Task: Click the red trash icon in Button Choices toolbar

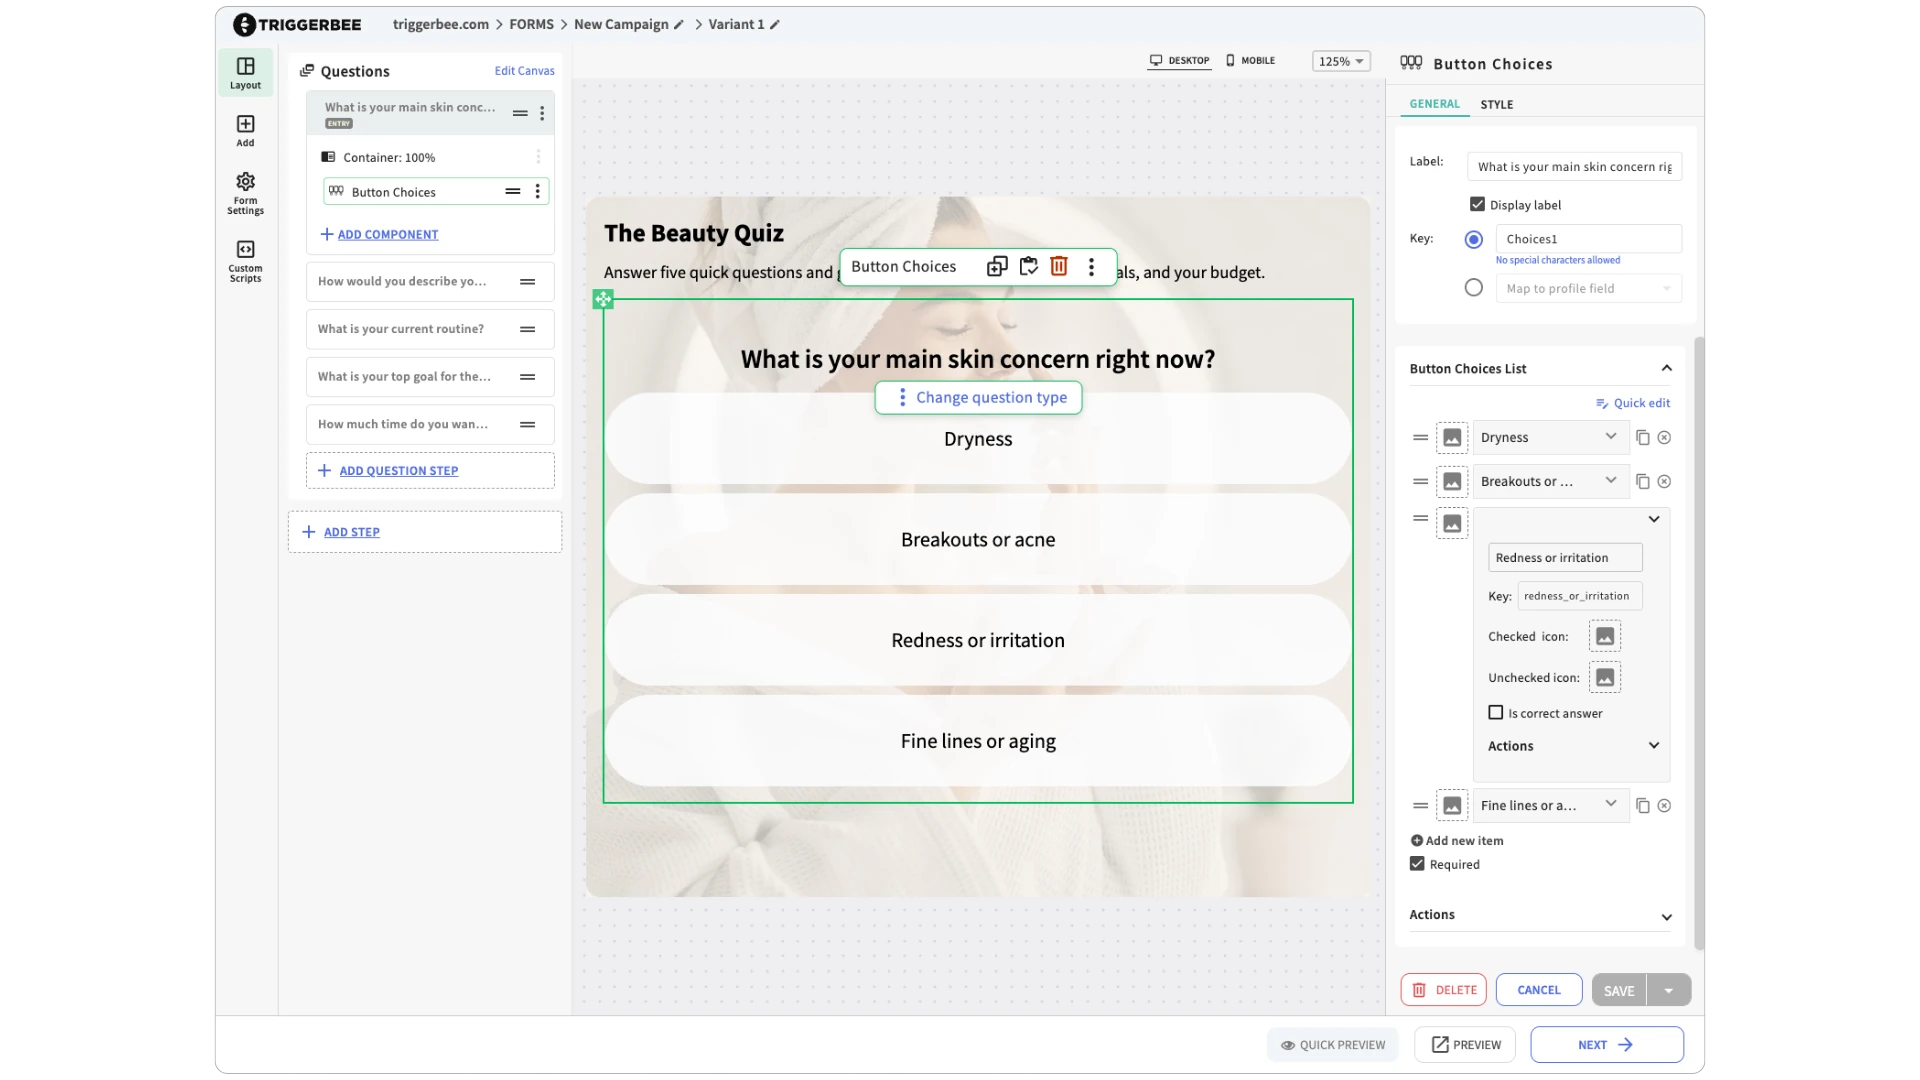Action: pyautogui.click(x=1059, y=266)
